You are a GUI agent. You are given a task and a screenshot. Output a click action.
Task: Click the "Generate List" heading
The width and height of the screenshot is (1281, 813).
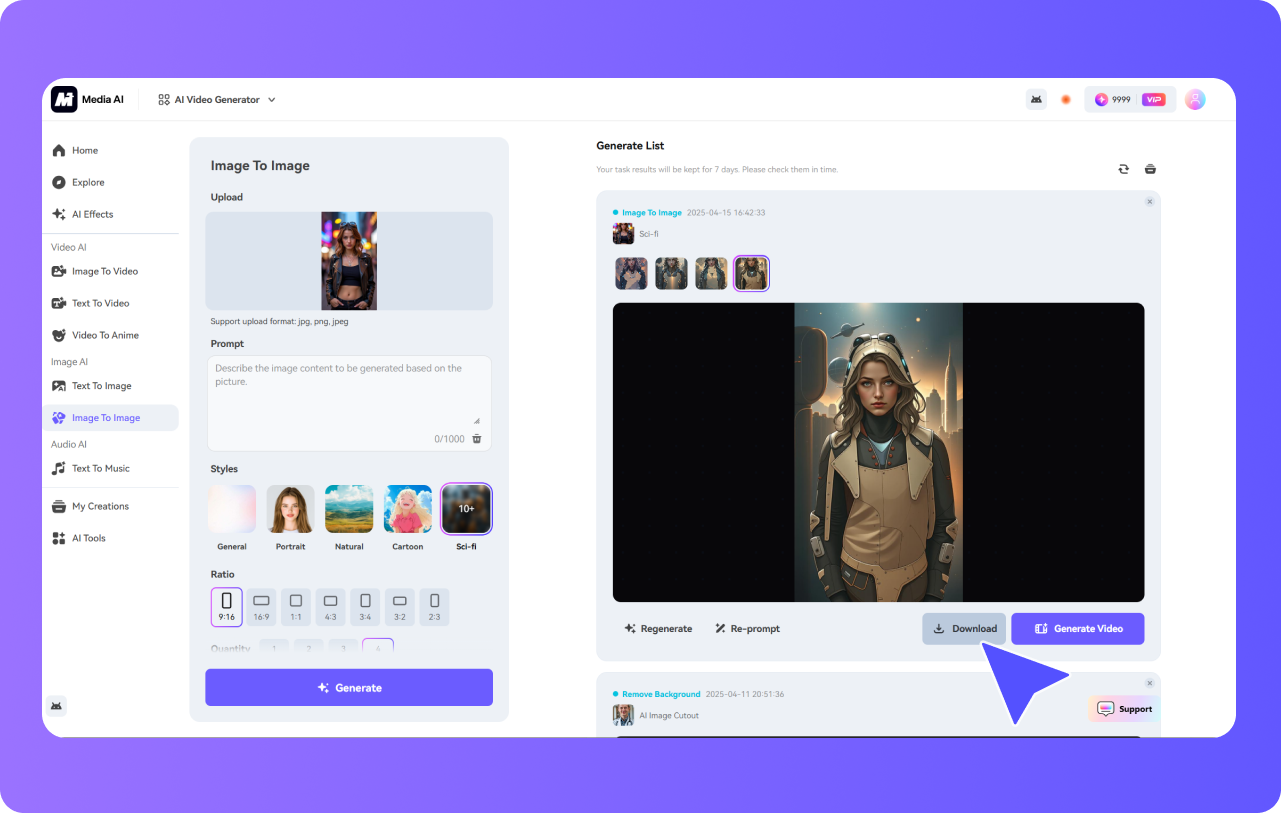coord(630,146)
